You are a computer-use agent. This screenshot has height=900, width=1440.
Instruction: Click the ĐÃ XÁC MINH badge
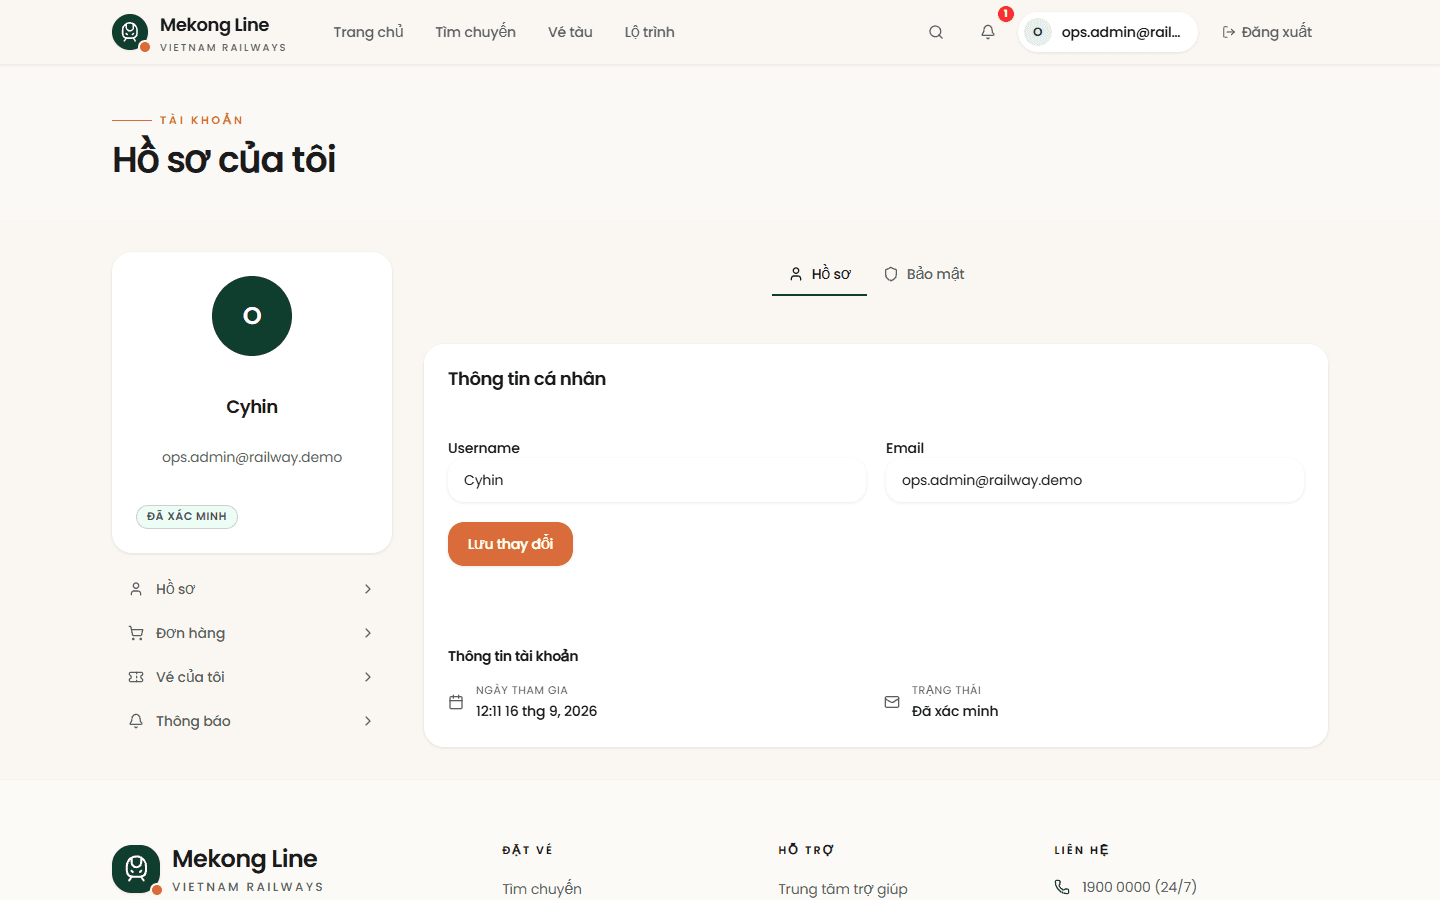[x=187, y=516]
